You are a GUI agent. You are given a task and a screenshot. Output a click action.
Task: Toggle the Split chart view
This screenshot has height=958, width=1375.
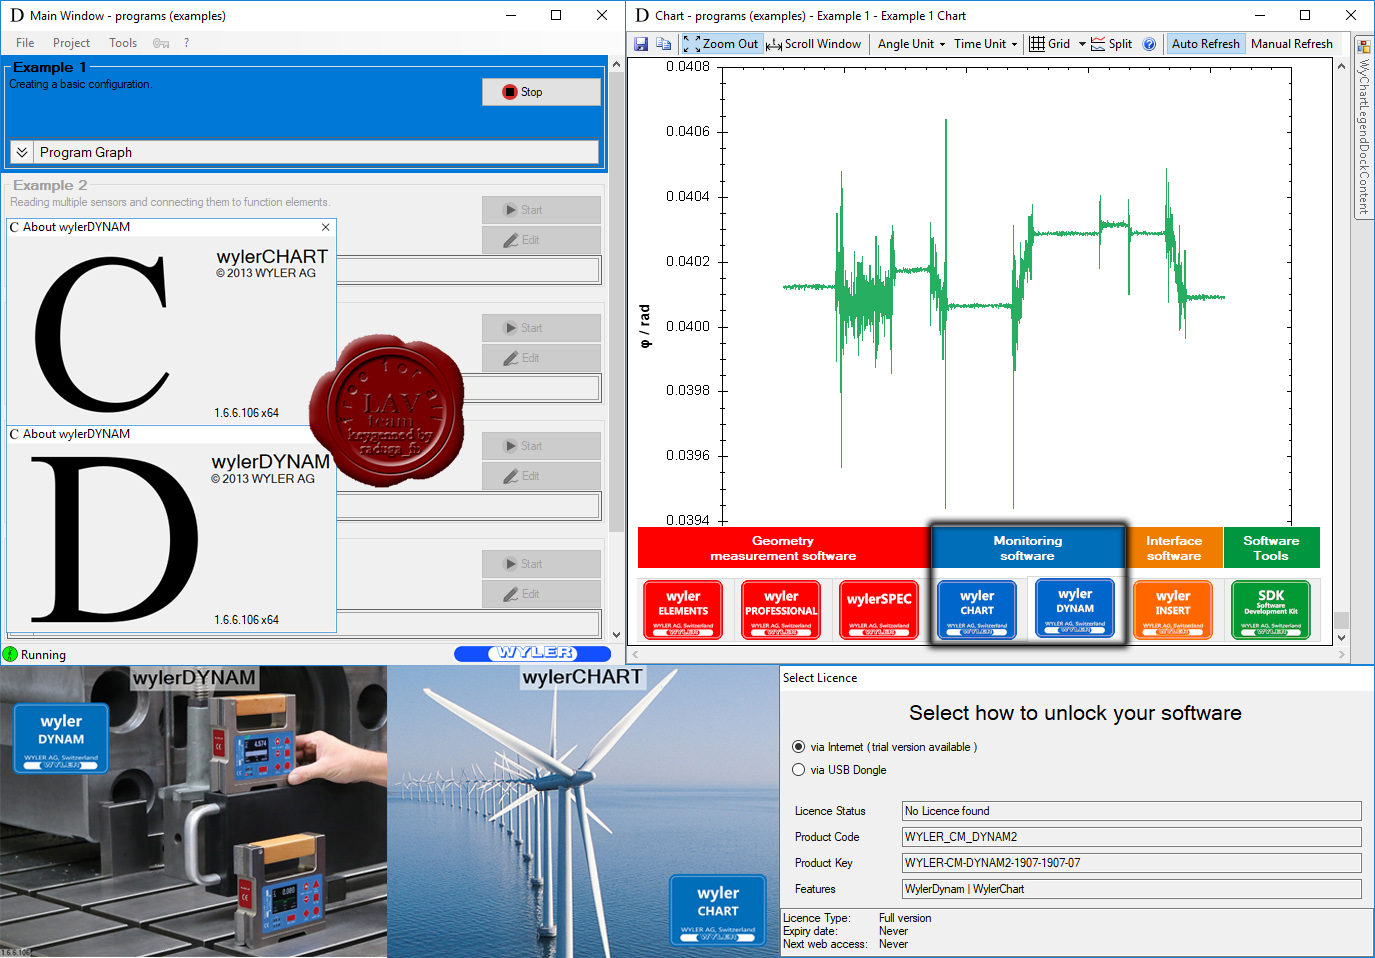1111,44
